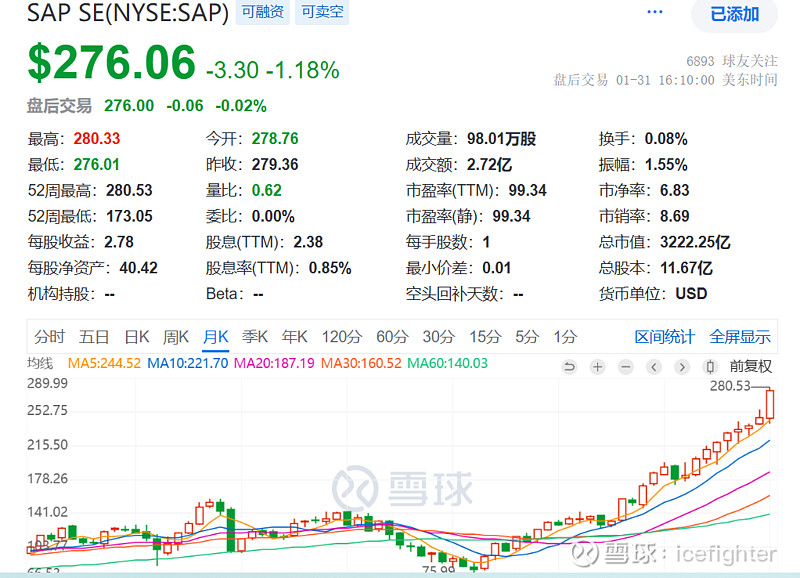Click the 52周最低 value 173.05

[x=129, y=216]
